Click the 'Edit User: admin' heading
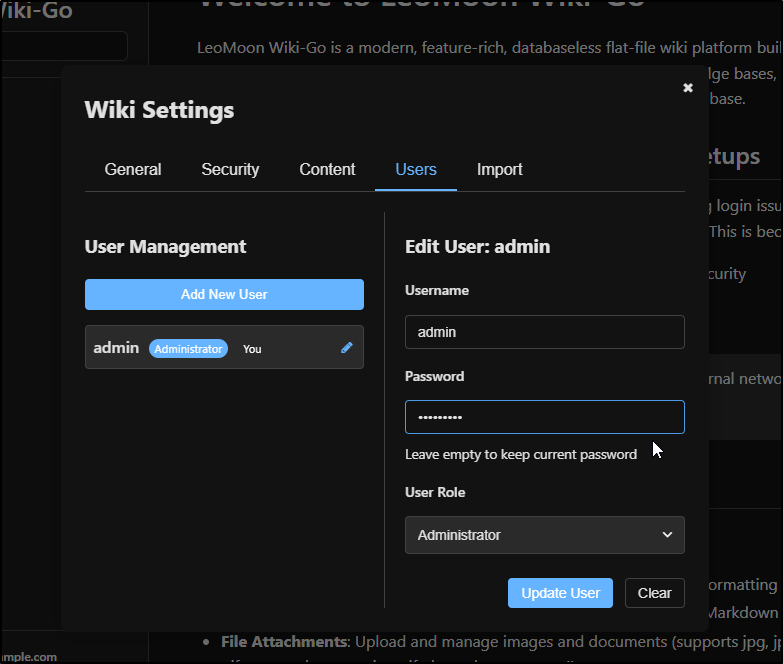This screenshot has height=664, width=783. [477, 247]
